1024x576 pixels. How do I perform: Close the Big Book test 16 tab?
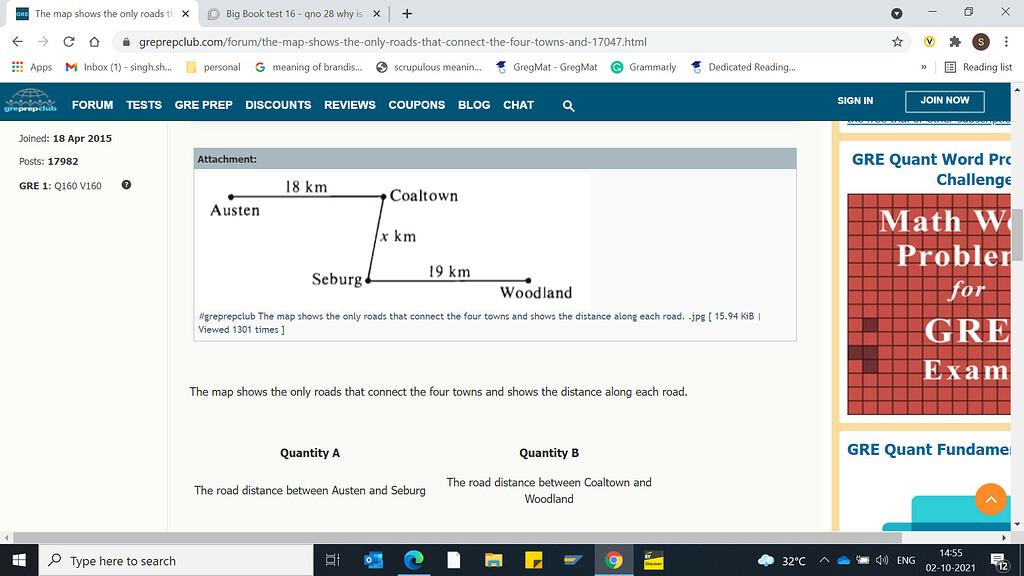tap(377, 14)
